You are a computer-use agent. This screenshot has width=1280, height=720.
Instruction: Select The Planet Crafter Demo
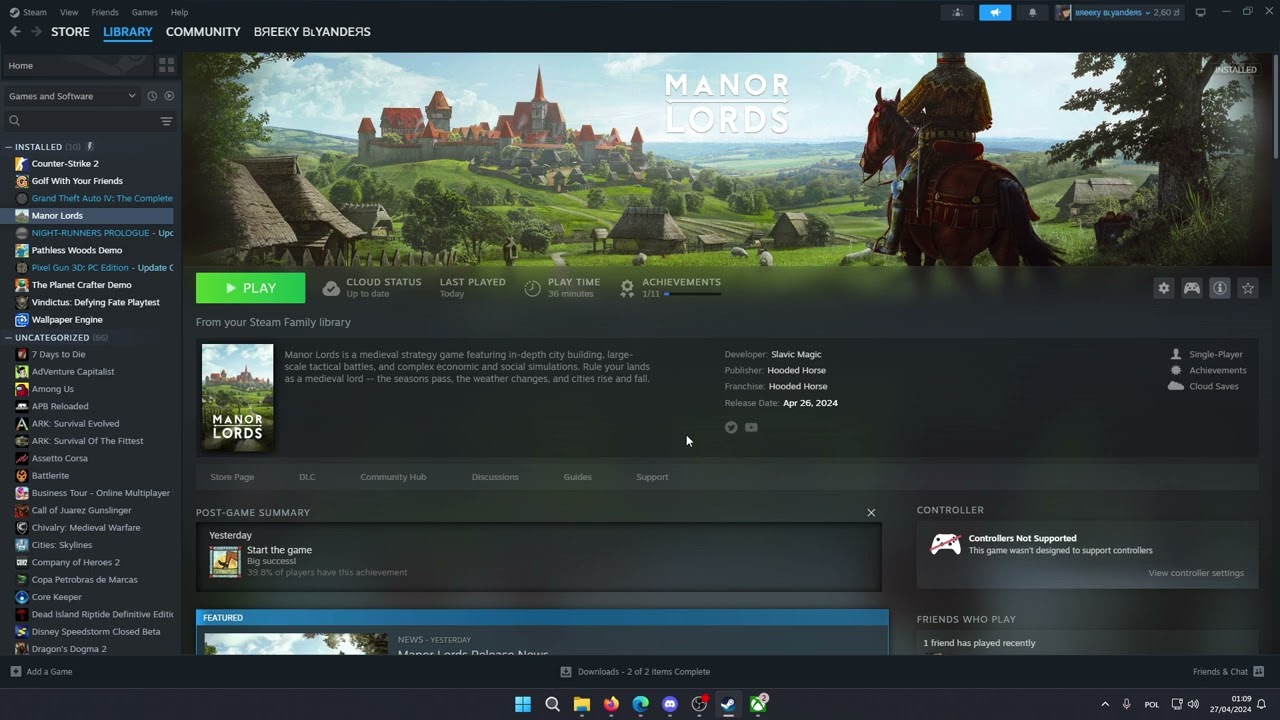(81, 285)
